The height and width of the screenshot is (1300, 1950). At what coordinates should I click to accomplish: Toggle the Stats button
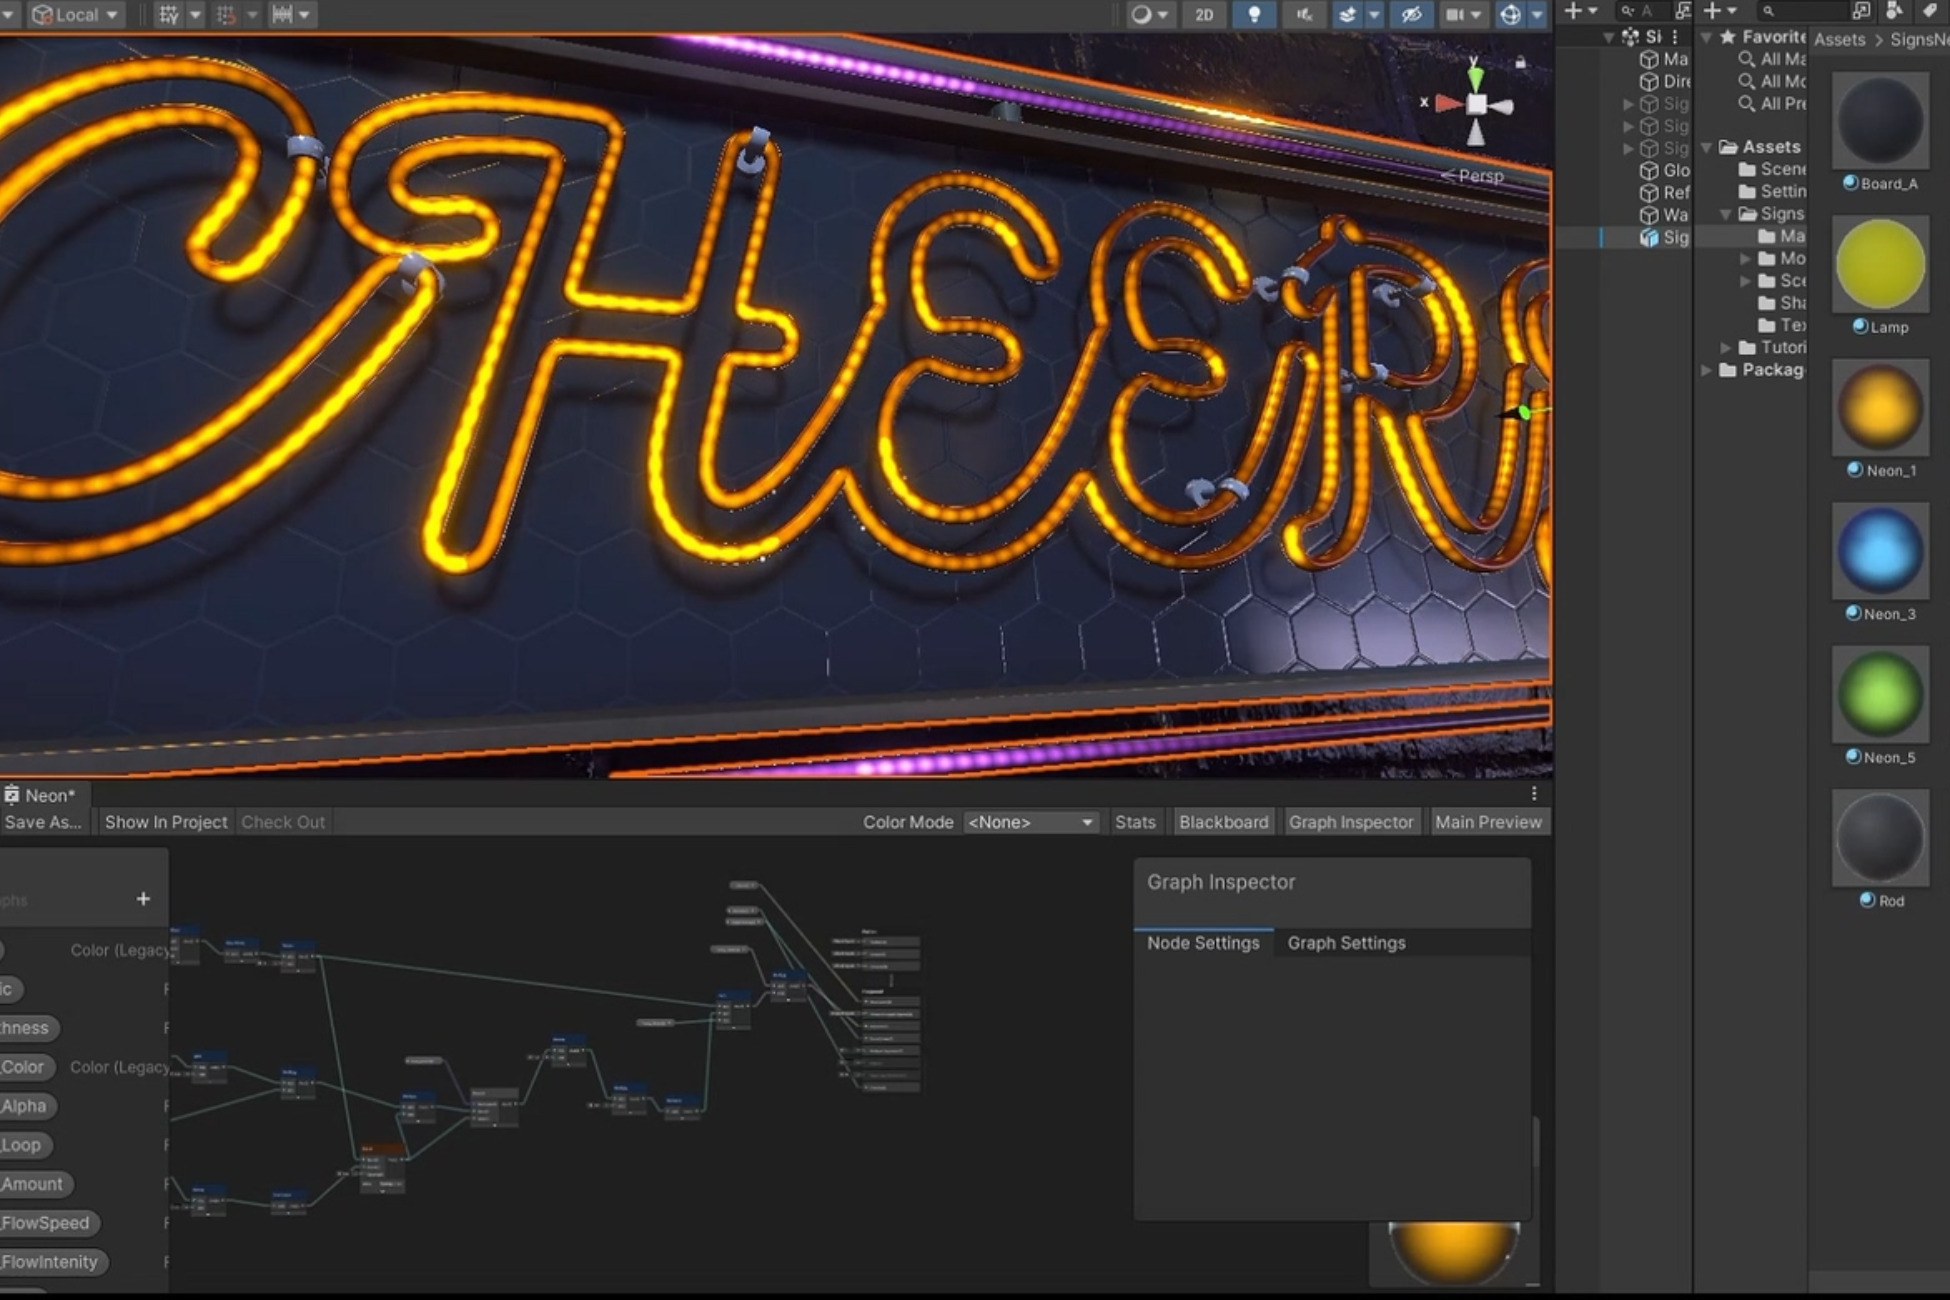[x=1135, y=822]
